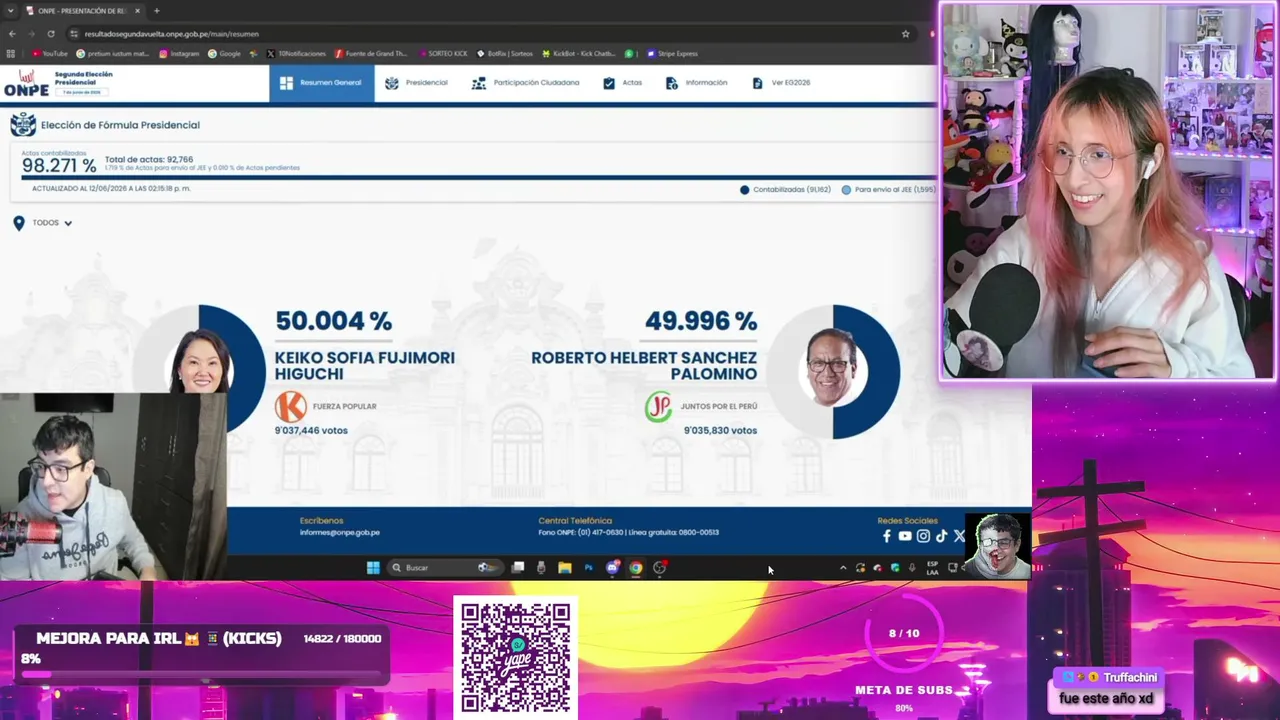1280x720 pixels.
Task: Open the Stripe Express bookmark
Action: coord(672,54)
